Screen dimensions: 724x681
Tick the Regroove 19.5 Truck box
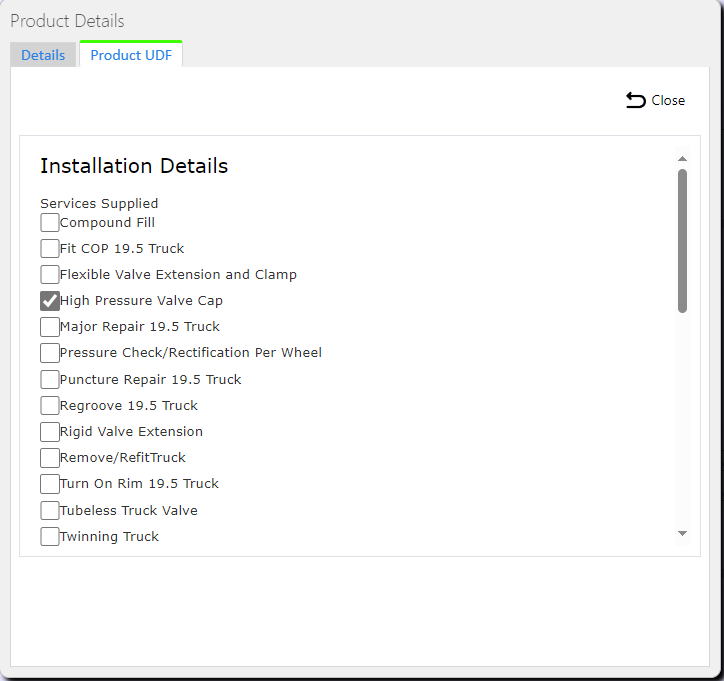(x=50, y=405)
